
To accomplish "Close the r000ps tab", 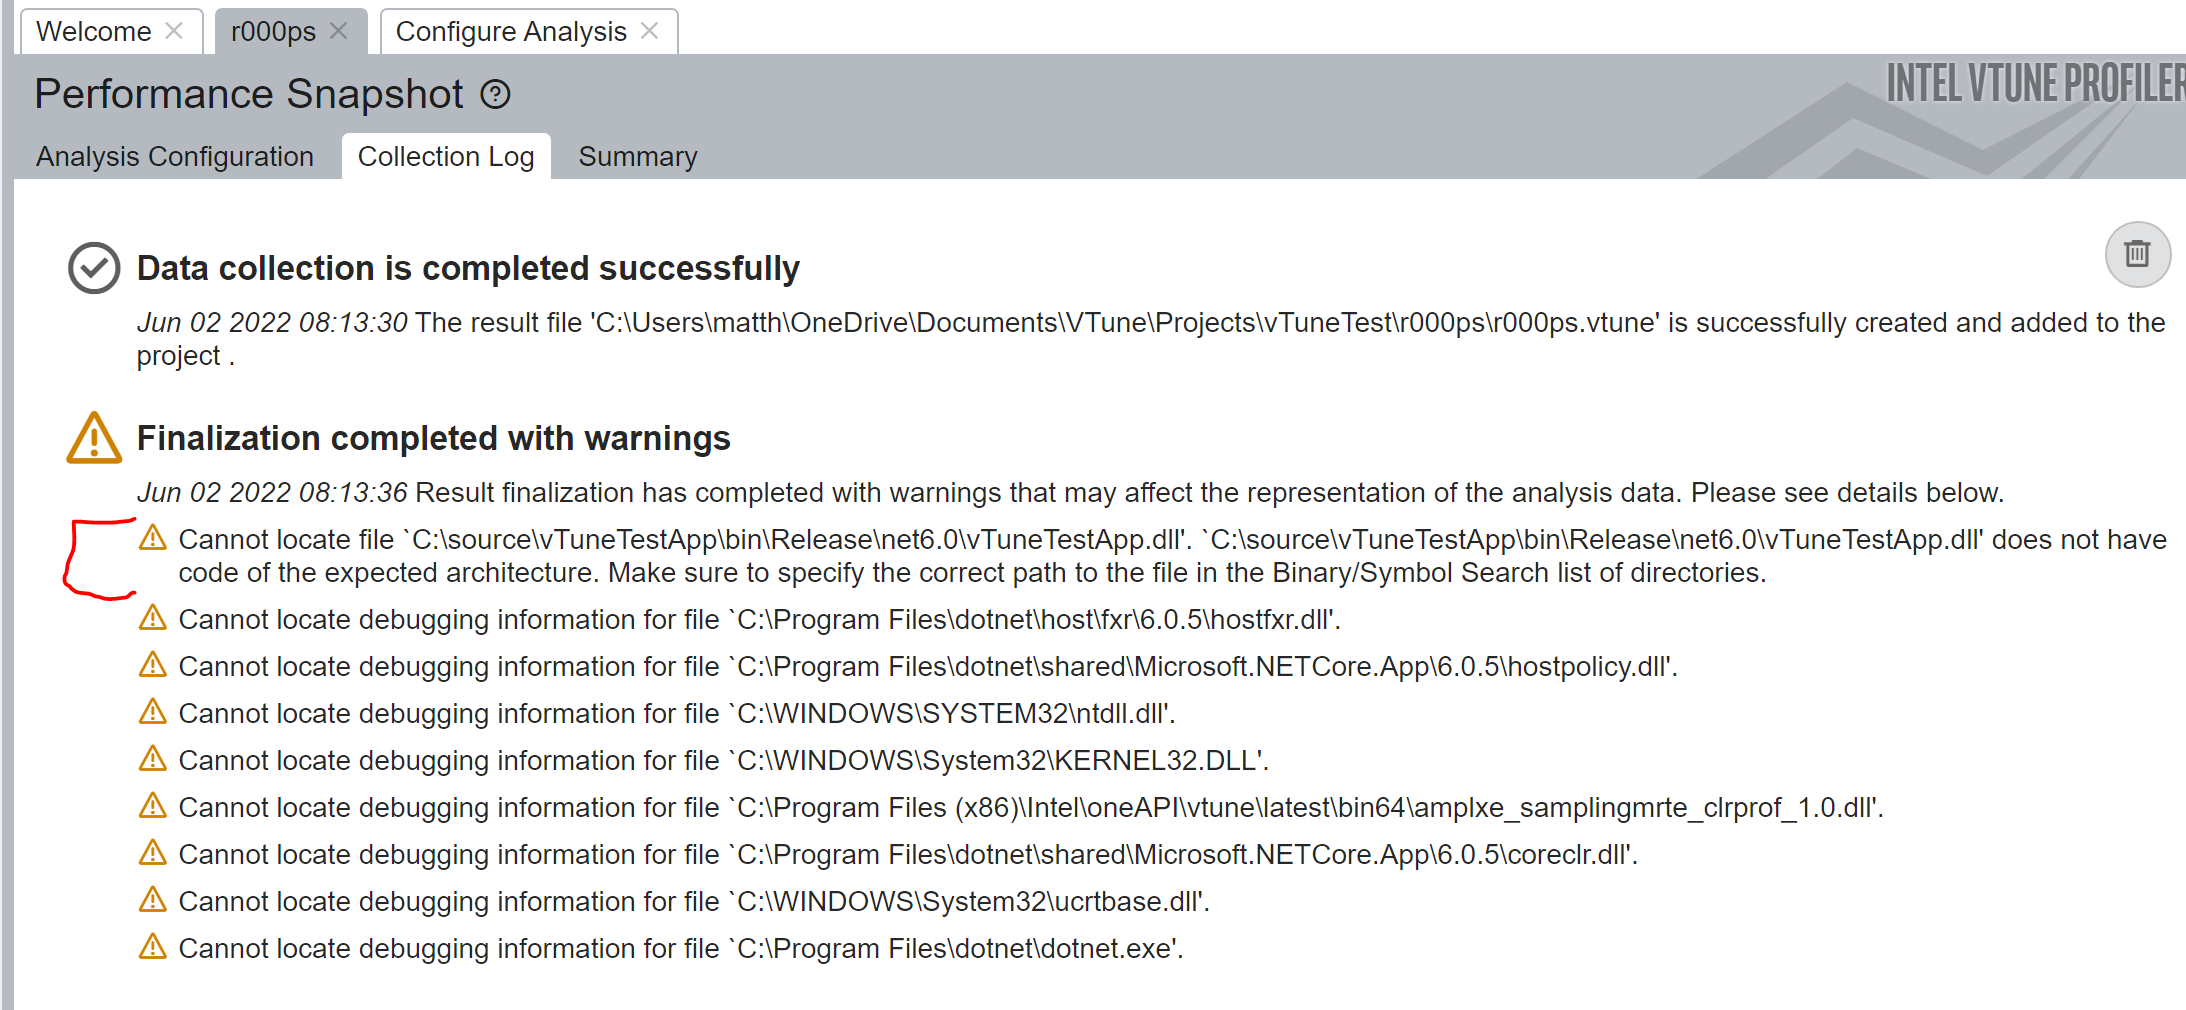I will click(x=339, y=31).
